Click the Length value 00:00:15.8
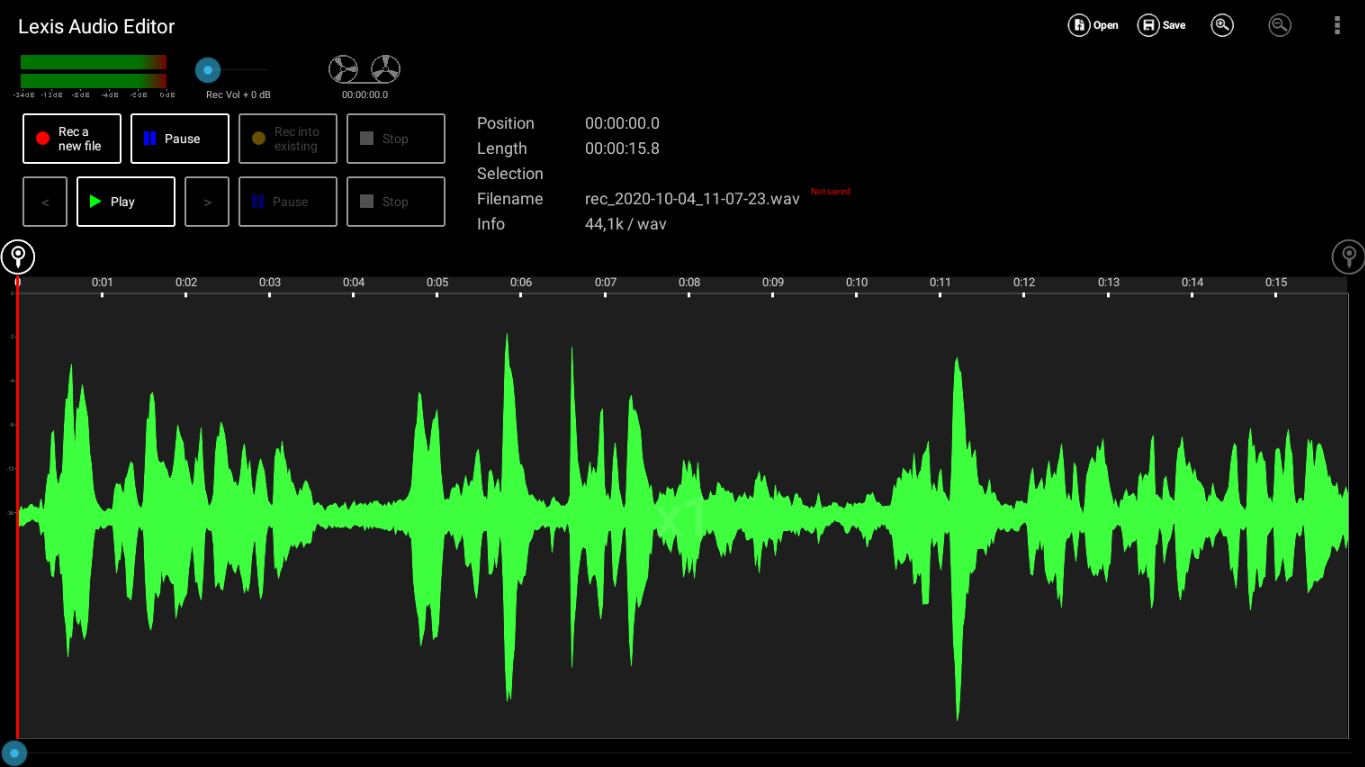Viewport: 1365px width, 767px height. [622, 149]
